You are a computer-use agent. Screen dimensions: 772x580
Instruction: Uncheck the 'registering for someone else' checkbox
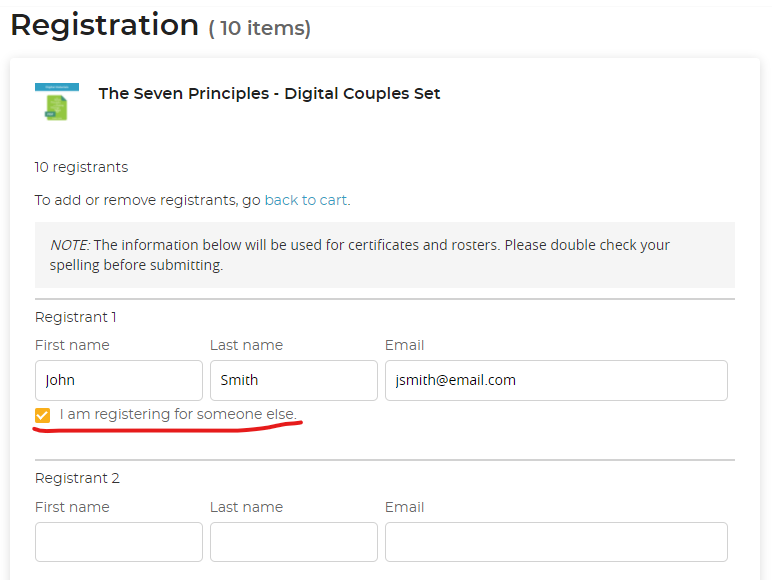pyautogui.click(x=42, y=415)
